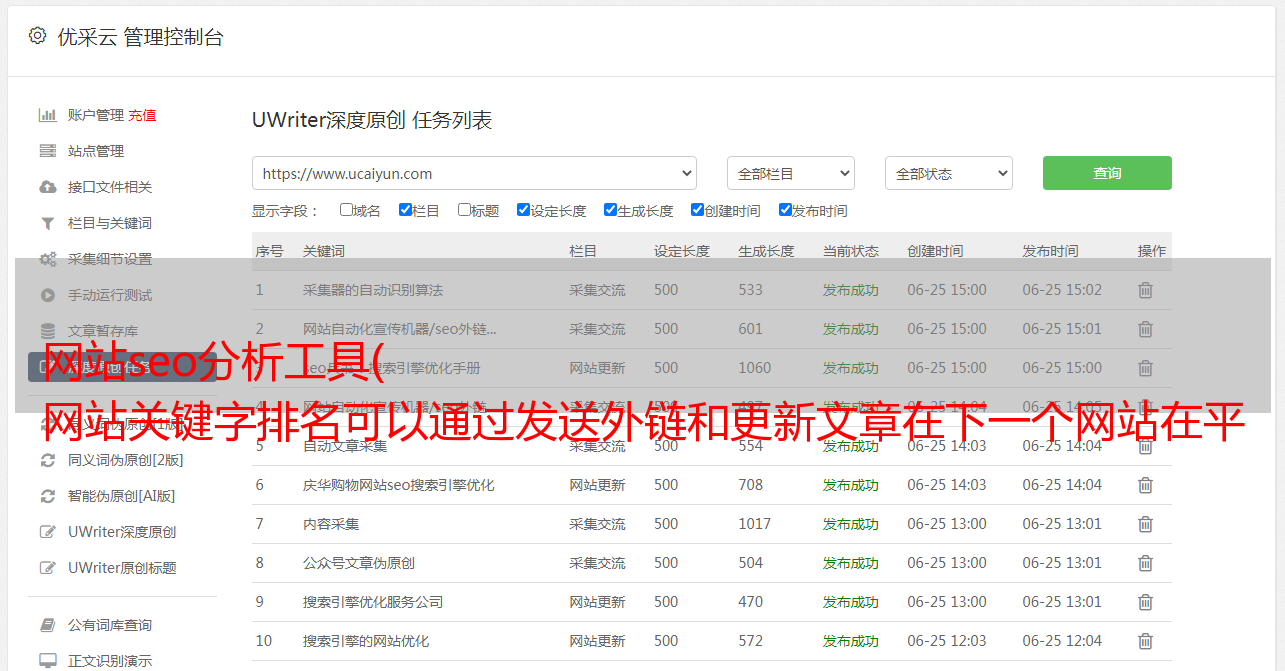This screenshot has height=671, width=1285.
Task: Click the server icon for 站点管理
Action: [47, 151]
